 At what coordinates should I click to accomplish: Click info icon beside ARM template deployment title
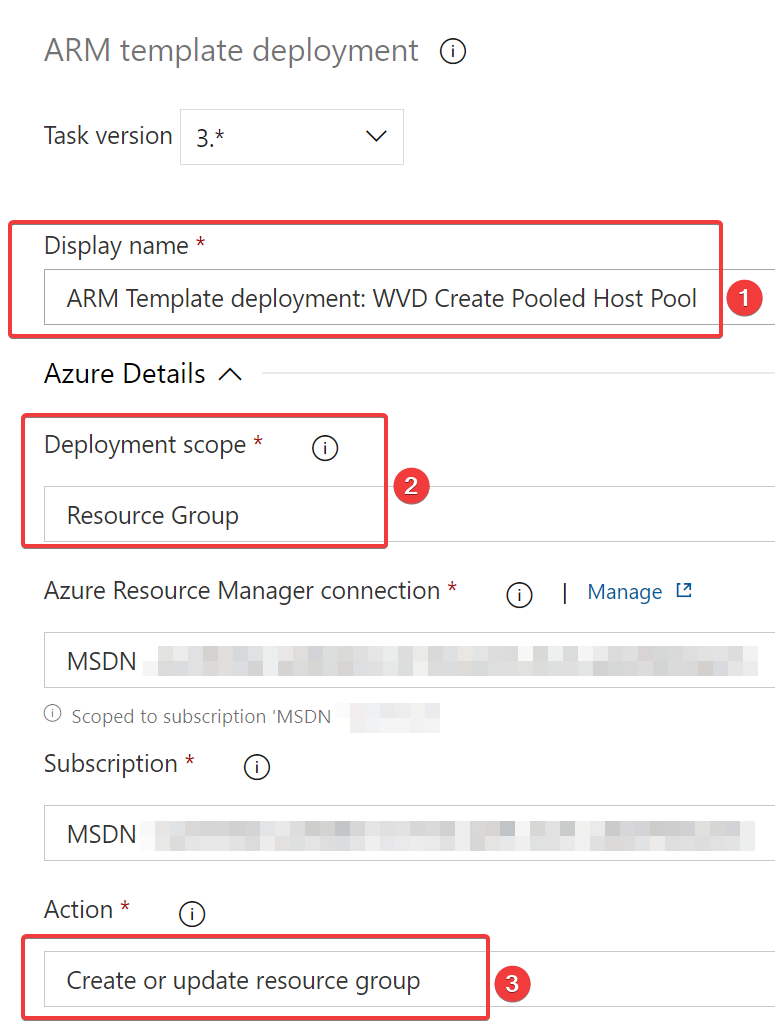453,52
